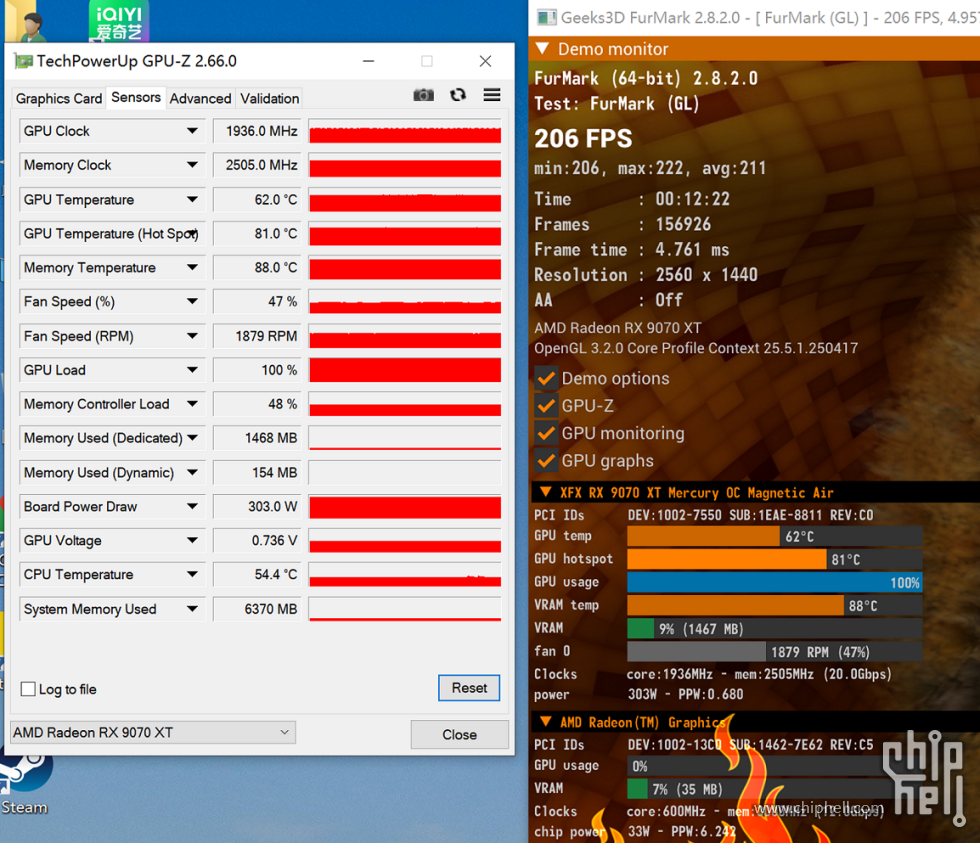Click the 206 FPS readout in FurMark
This screenshot has width=980, height=843.
tap(583, 139)
